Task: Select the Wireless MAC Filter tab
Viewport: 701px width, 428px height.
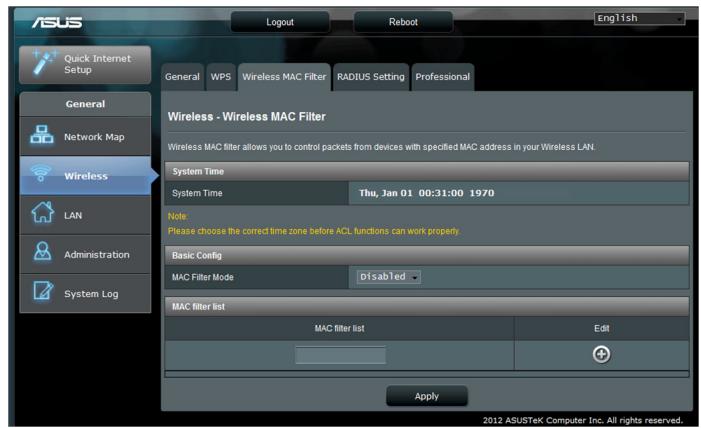Action: [284, 77]
